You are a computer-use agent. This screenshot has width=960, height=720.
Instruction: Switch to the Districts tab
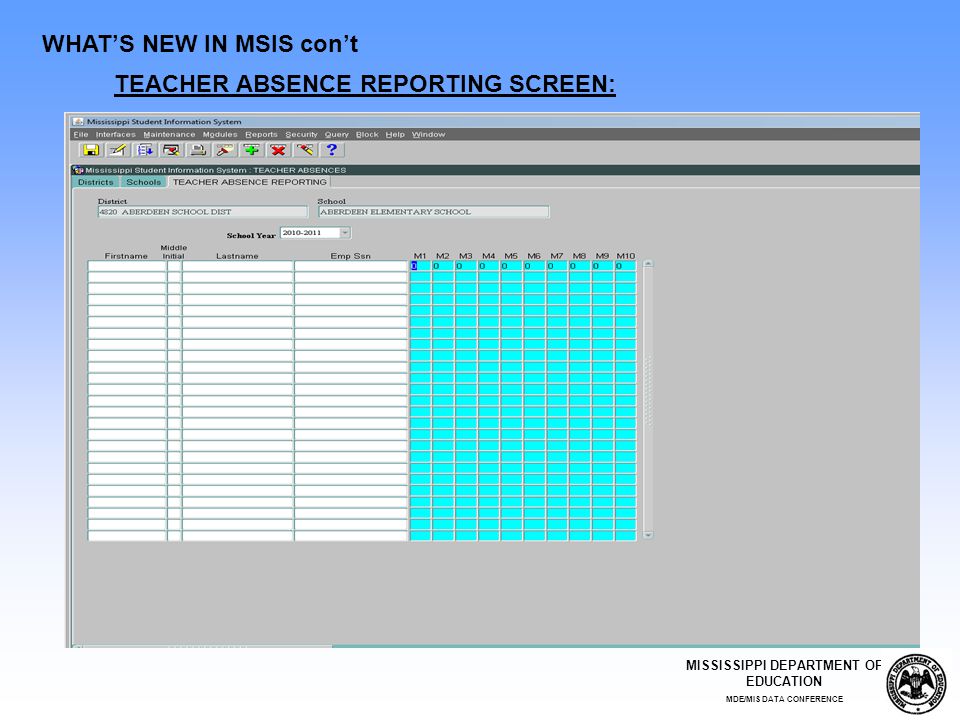pyautogui.click(x=96, y=182)
